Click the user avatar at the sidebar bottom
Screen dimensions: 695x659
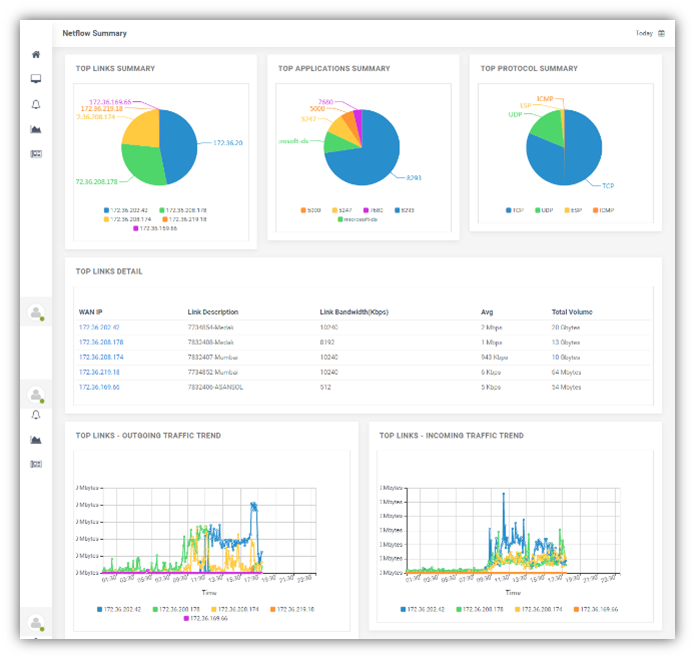coord(36,623)
